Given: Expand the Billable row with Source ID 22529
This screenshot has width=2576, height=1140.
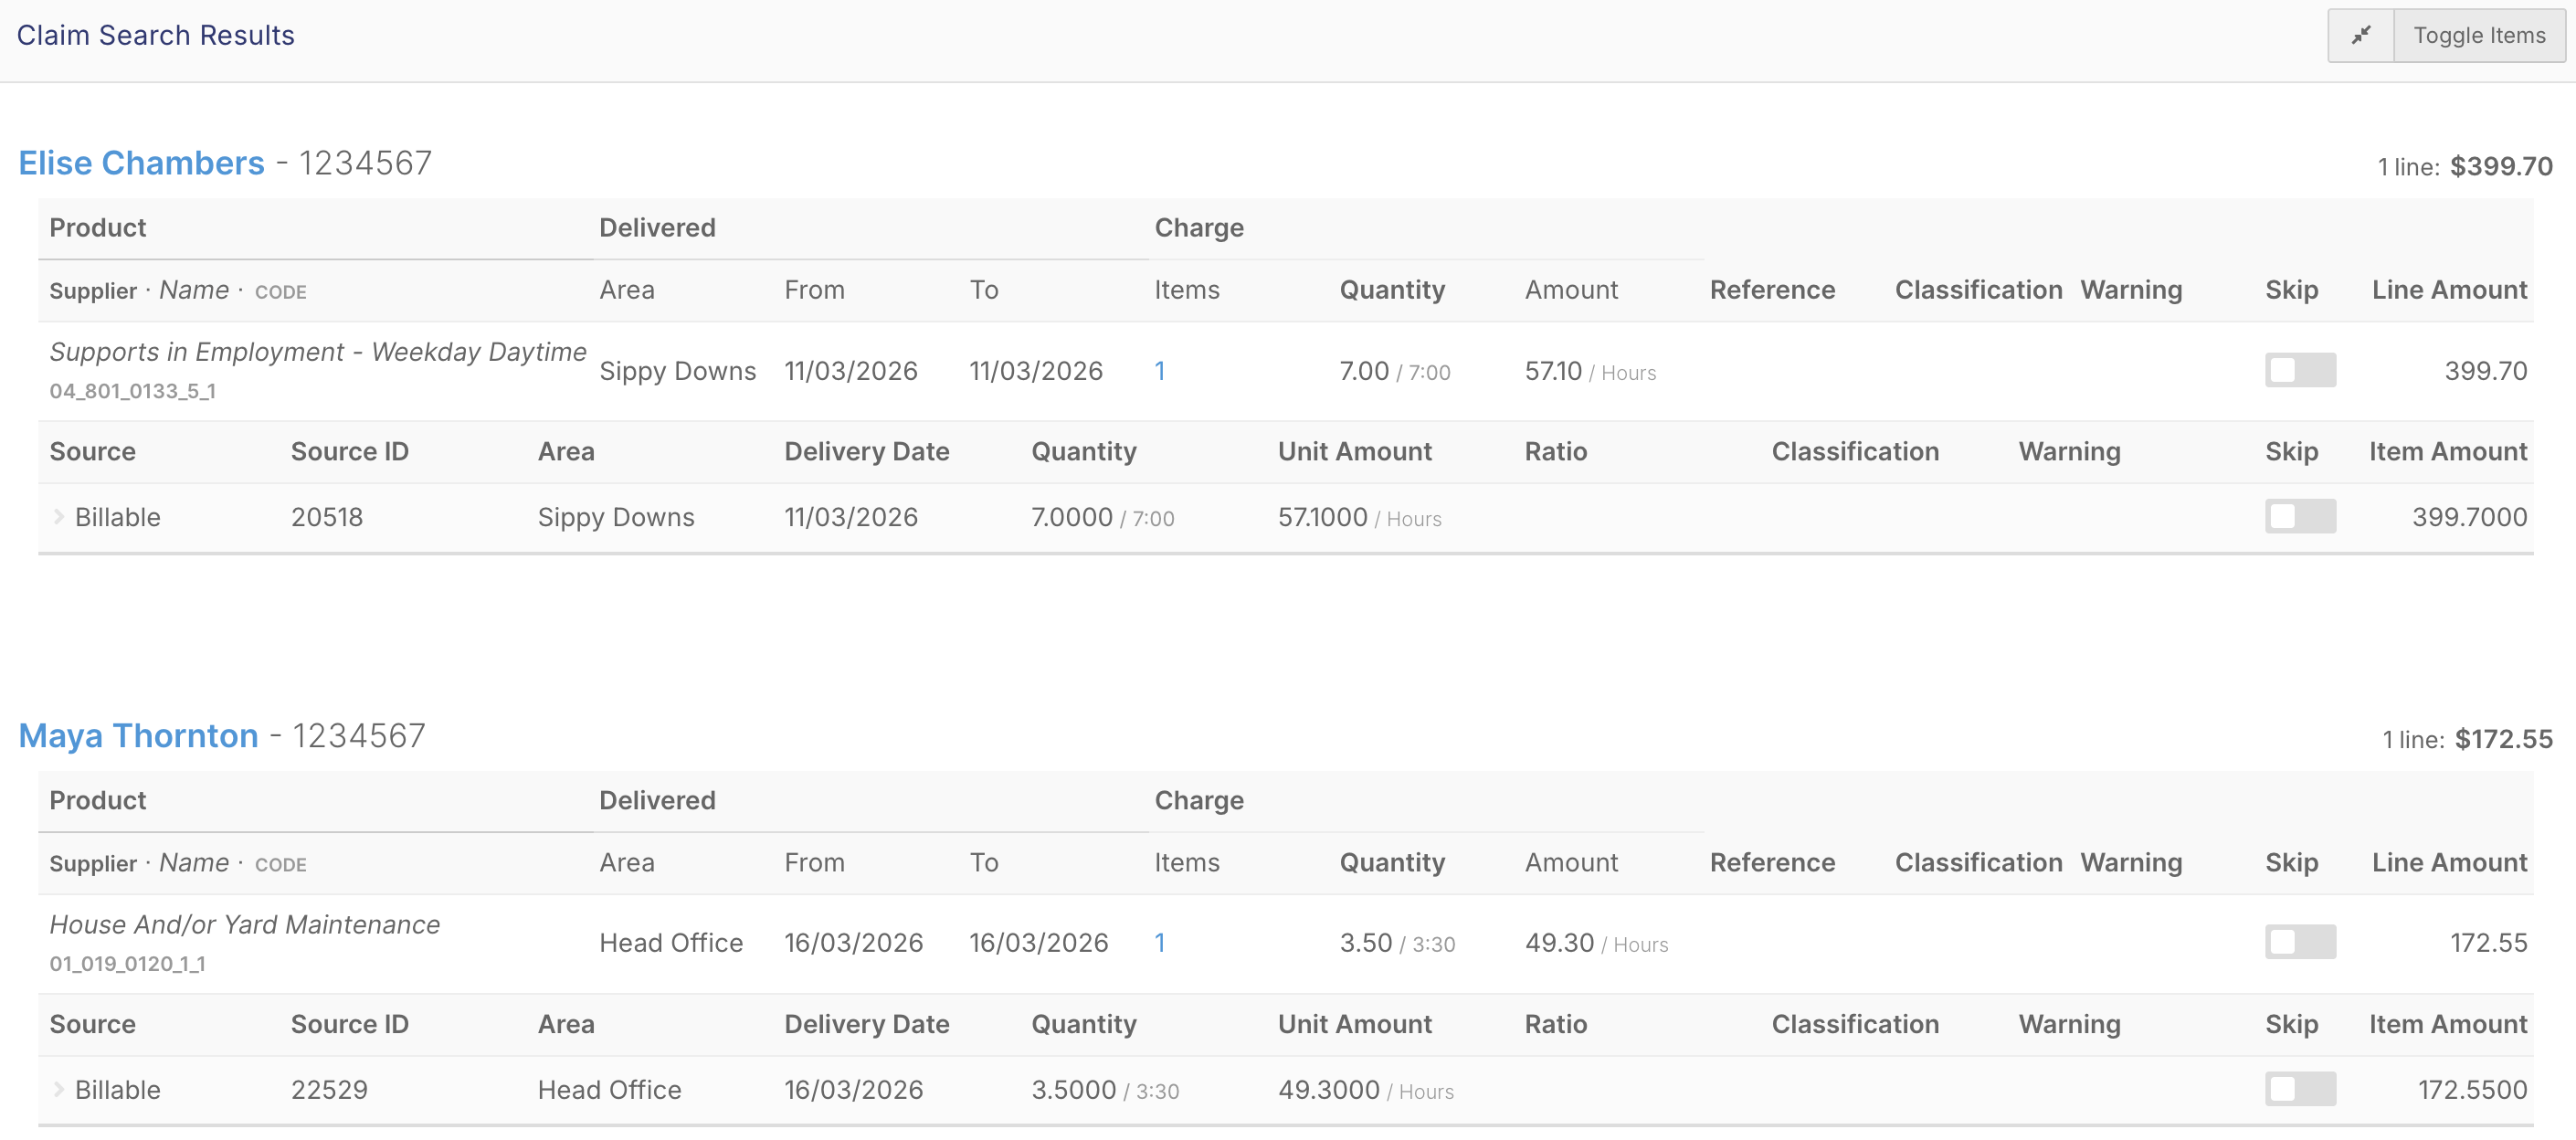Looking at the screenshot, I should click(x=58, y=1089).
